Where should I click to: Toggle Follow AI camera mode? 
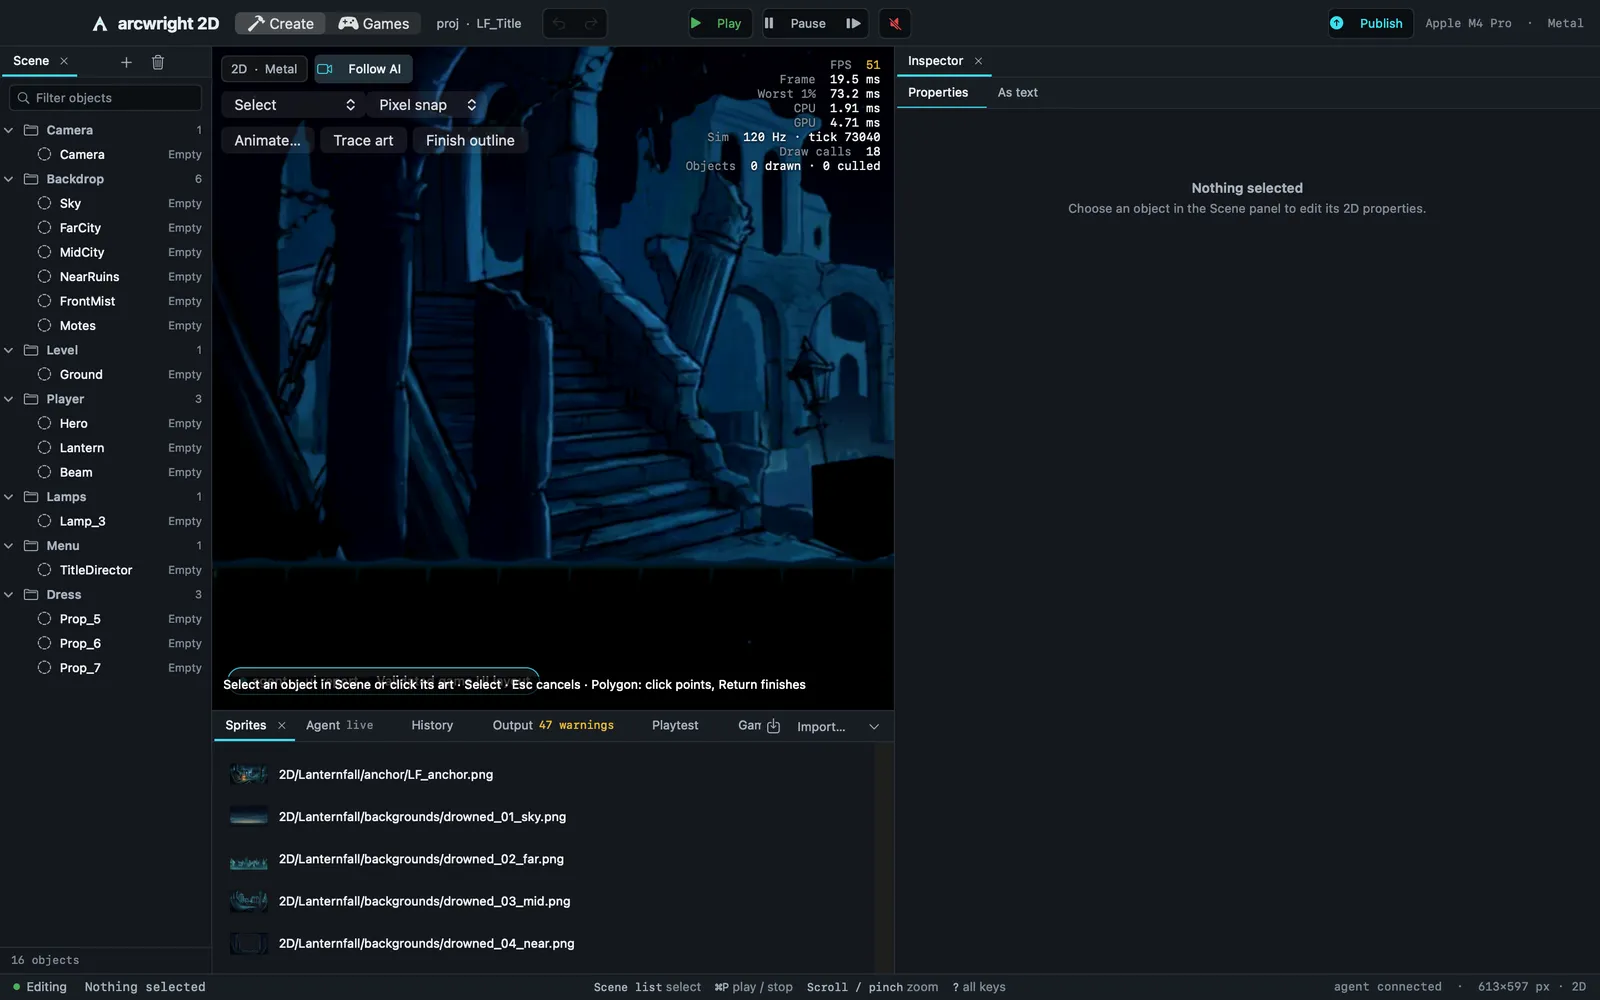tap(363, 69)
